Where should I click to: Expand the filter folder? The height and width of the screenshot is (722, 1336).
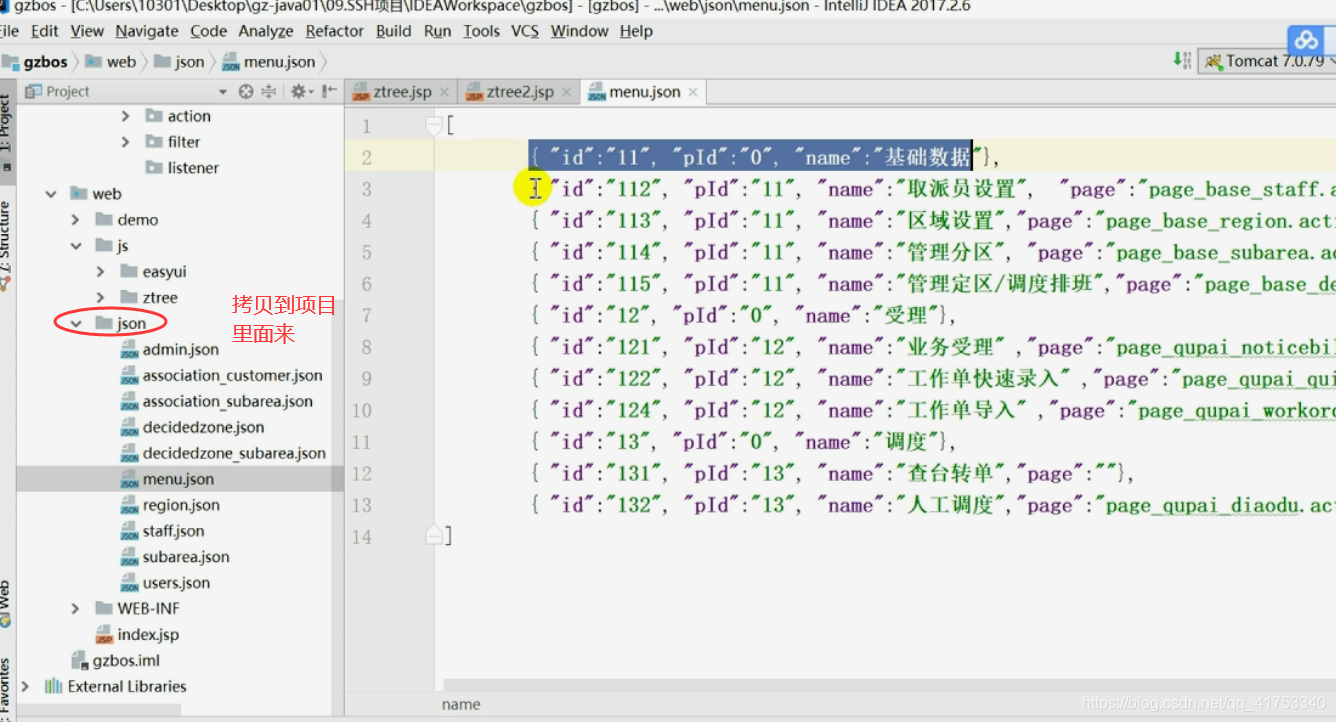point(125,142)
